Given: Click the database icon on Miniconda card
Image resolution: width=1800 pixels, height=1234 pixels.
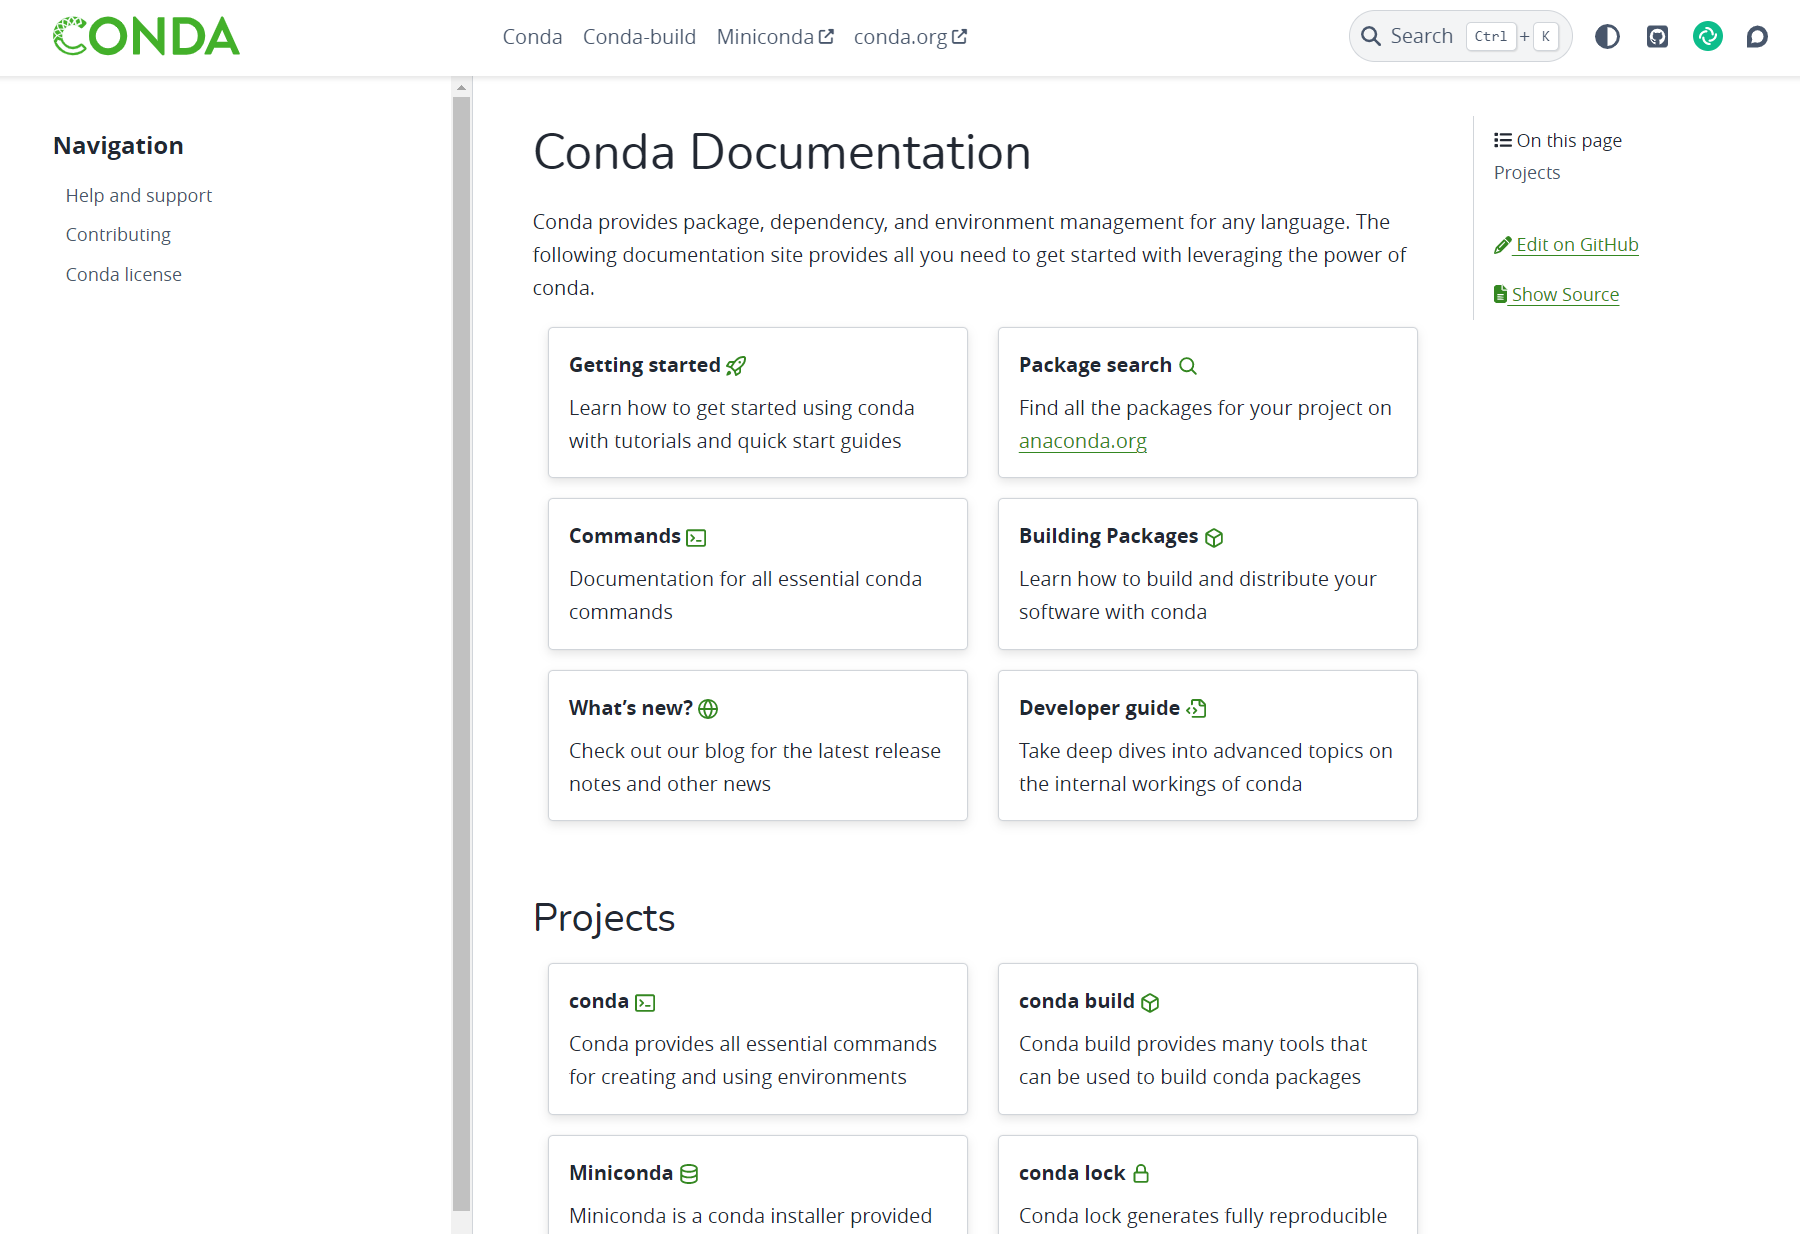Looking at the screenshot, I should tap(689, 1174).
